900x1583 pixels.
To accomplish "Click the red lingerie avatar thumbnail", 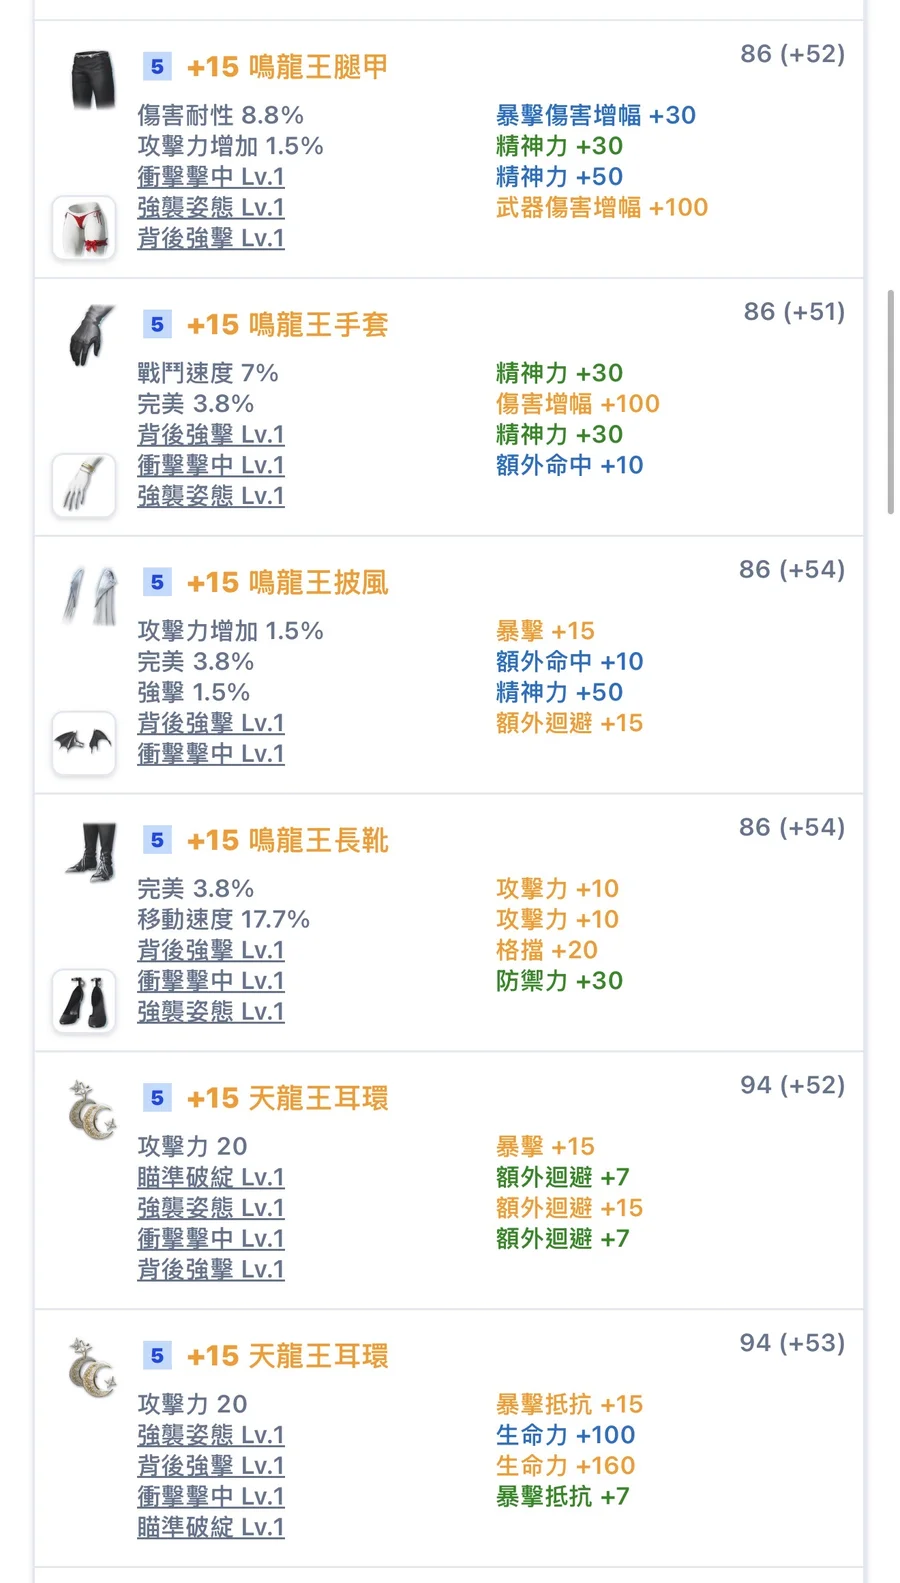I will 84,228.
